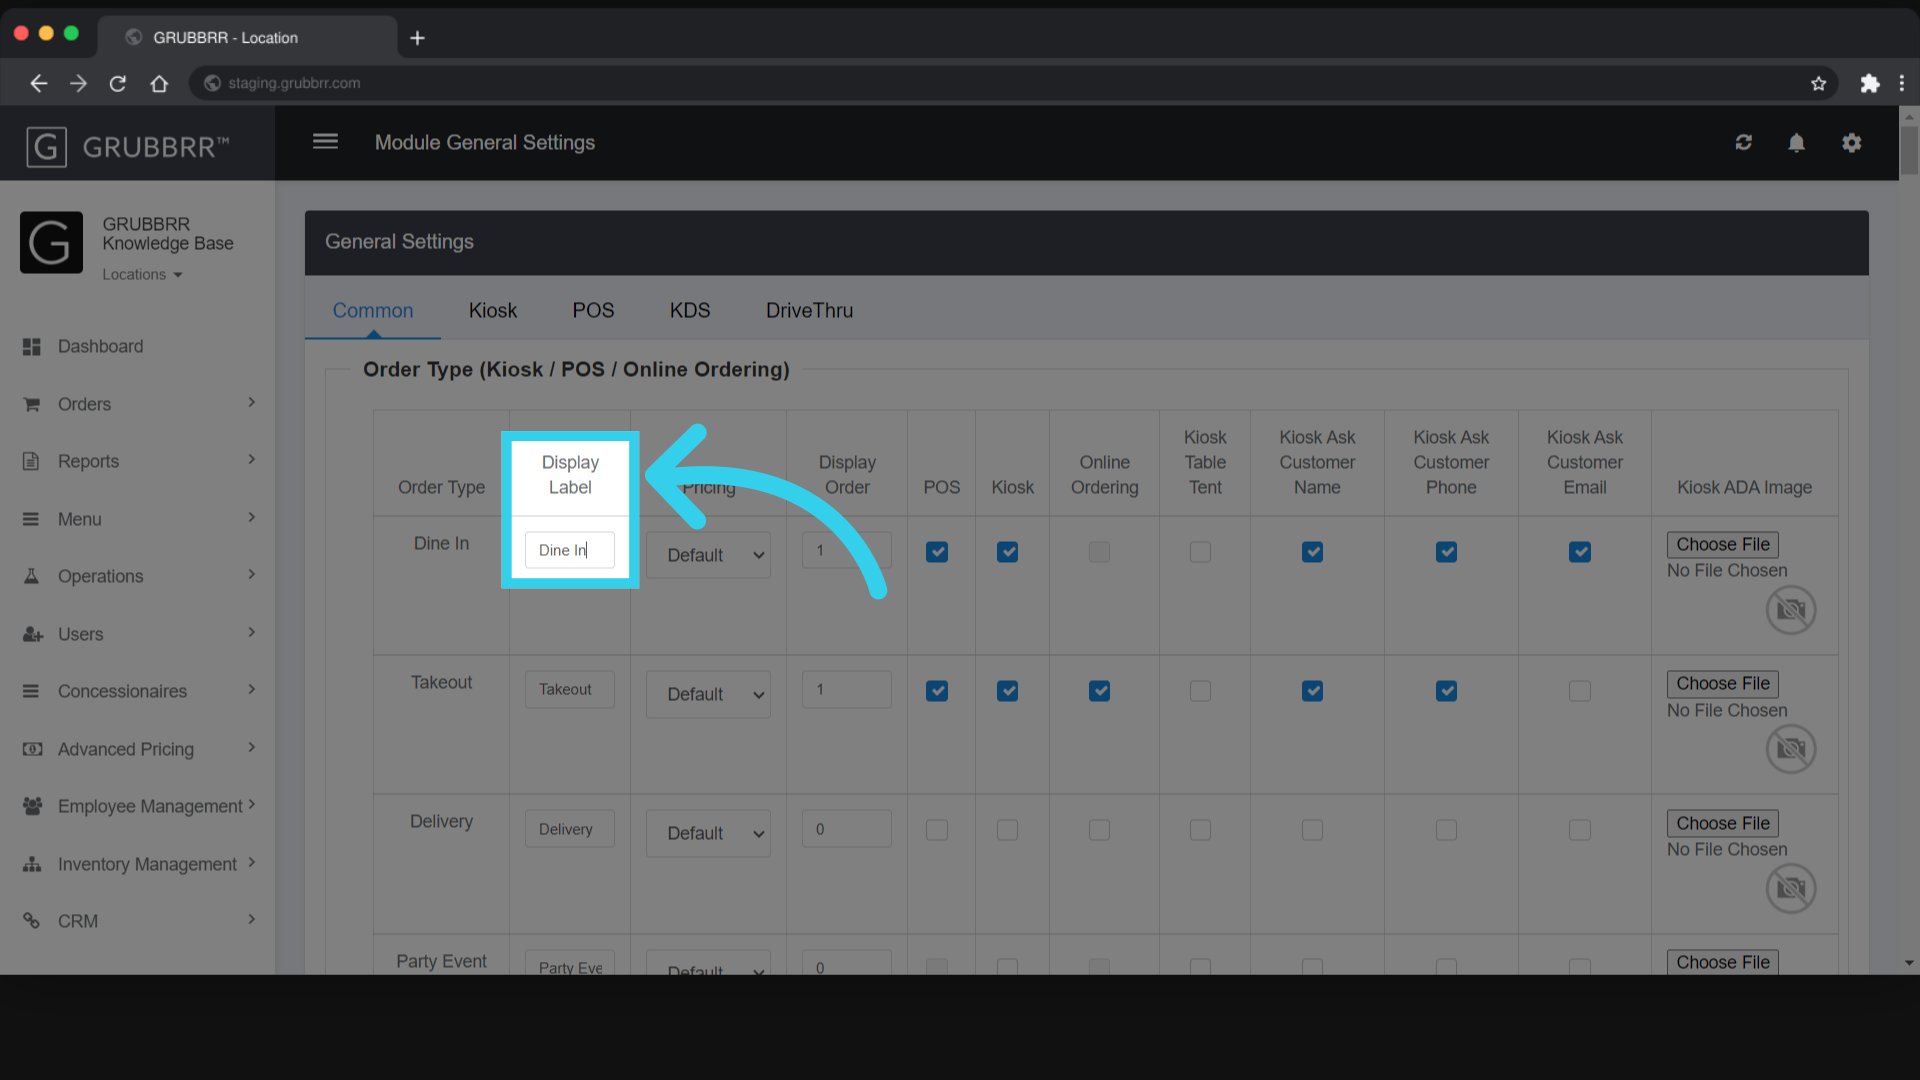This screenshot has width=1920, height=1080.
Task: Switch to DriveThru tab
Action: point(809,311)
